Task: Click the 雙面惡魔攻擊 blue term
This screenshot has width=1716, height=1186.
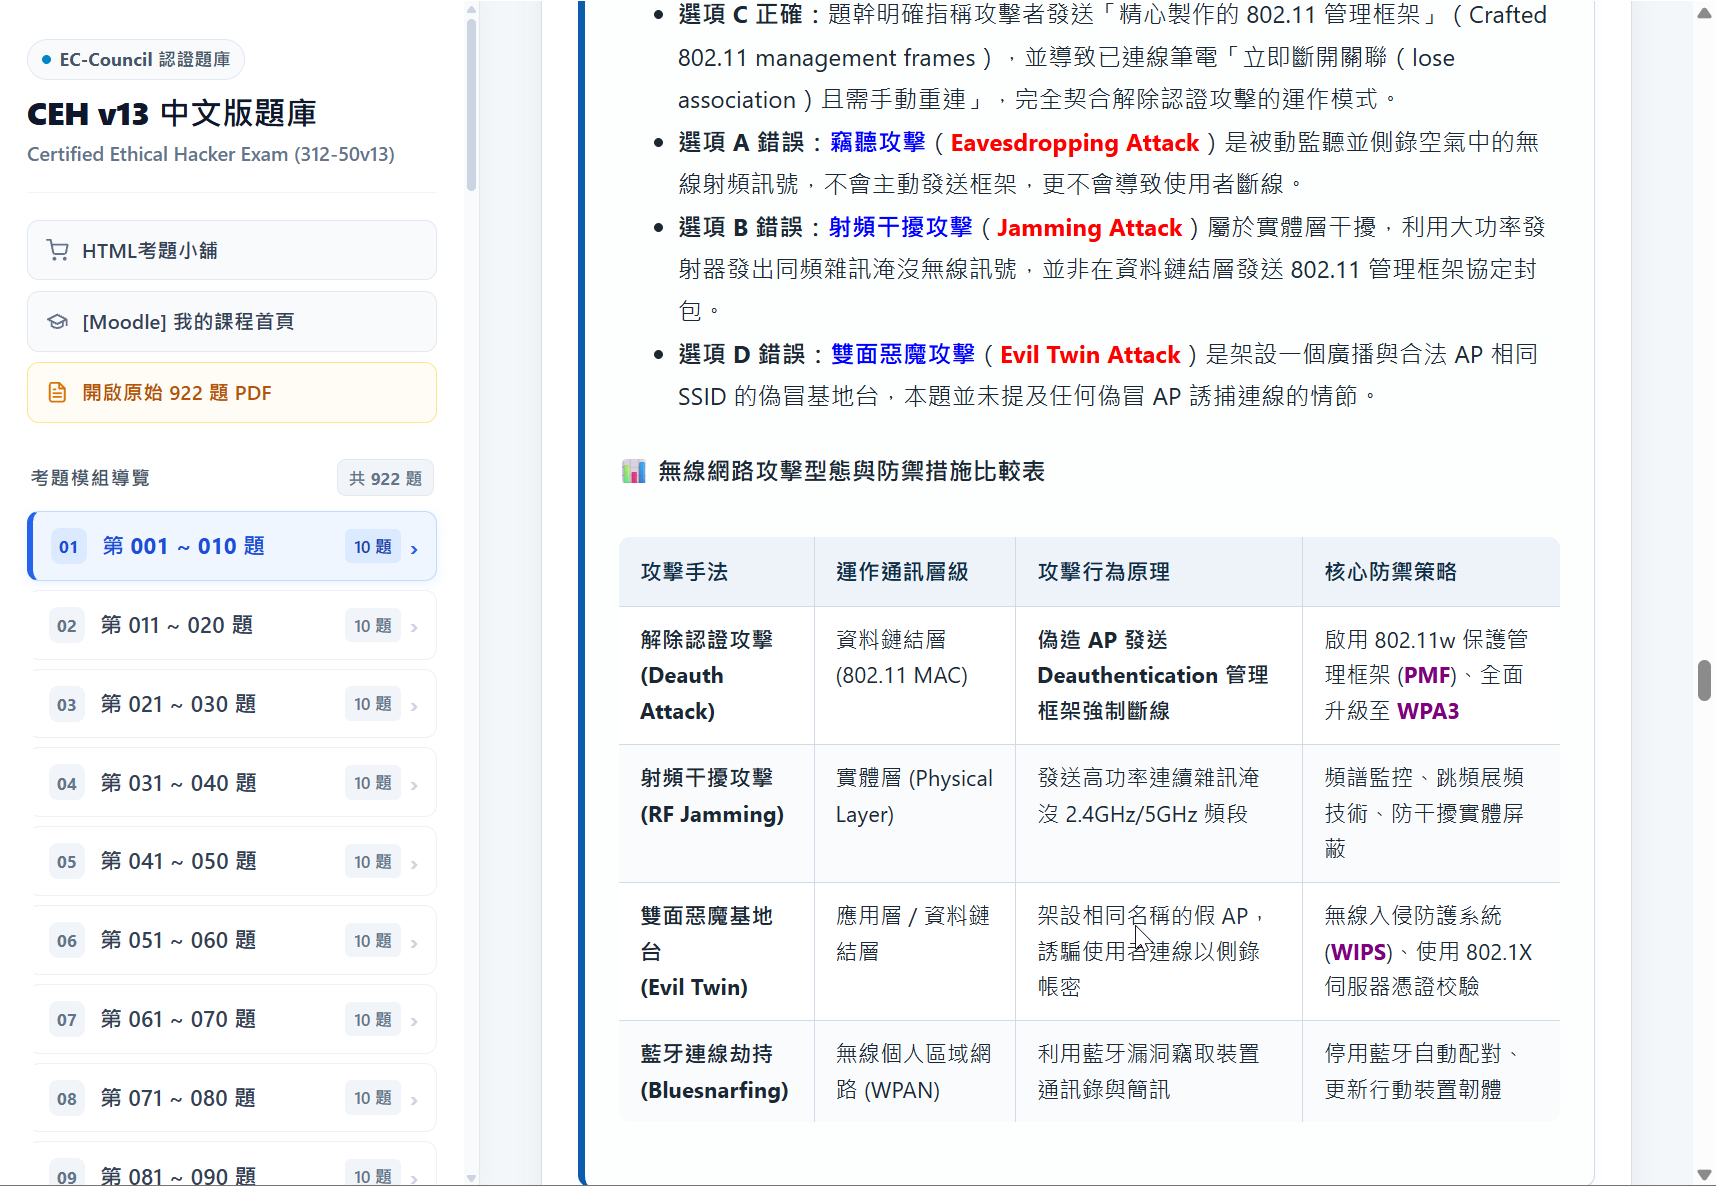Action: (x=903, y=355)
